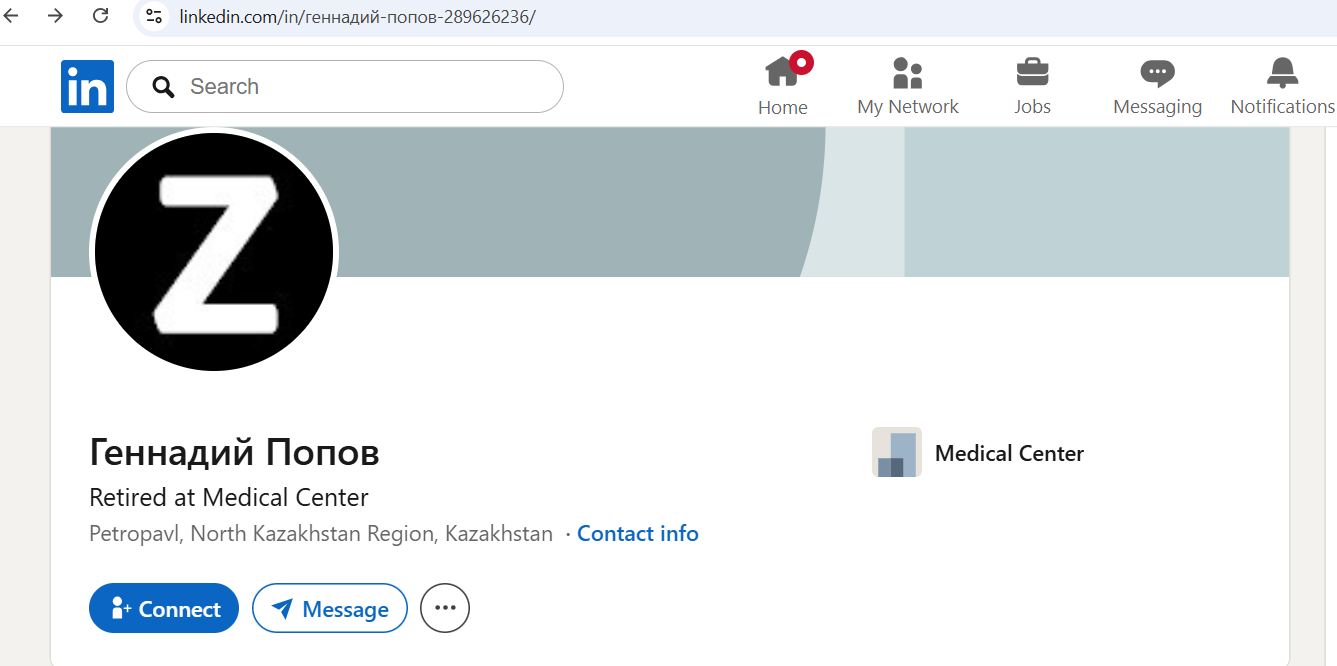Viewport: 1337px width, 666px height.
Task: Click the Connect button
Action: (164, 608)
